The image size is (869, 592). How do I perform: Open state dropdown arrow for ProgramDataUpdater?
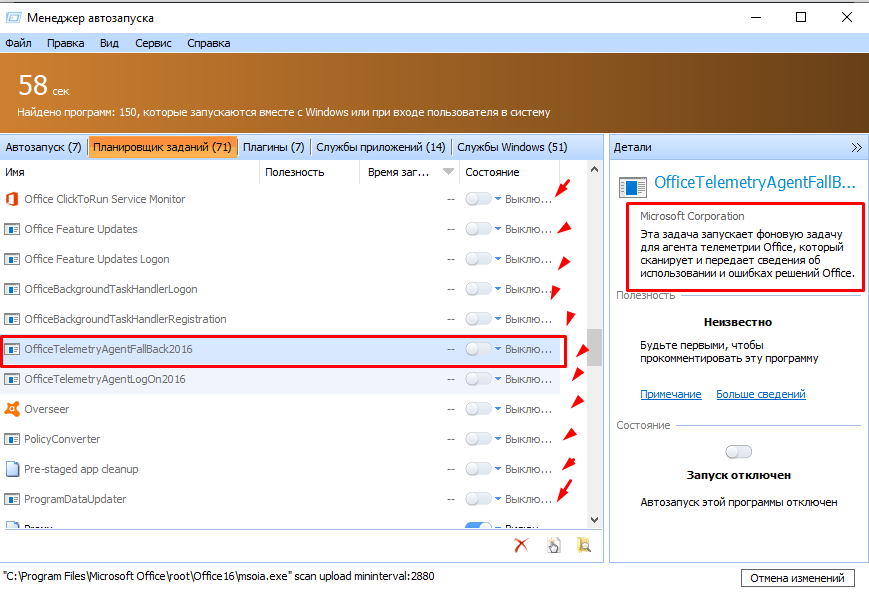point(499,499)
